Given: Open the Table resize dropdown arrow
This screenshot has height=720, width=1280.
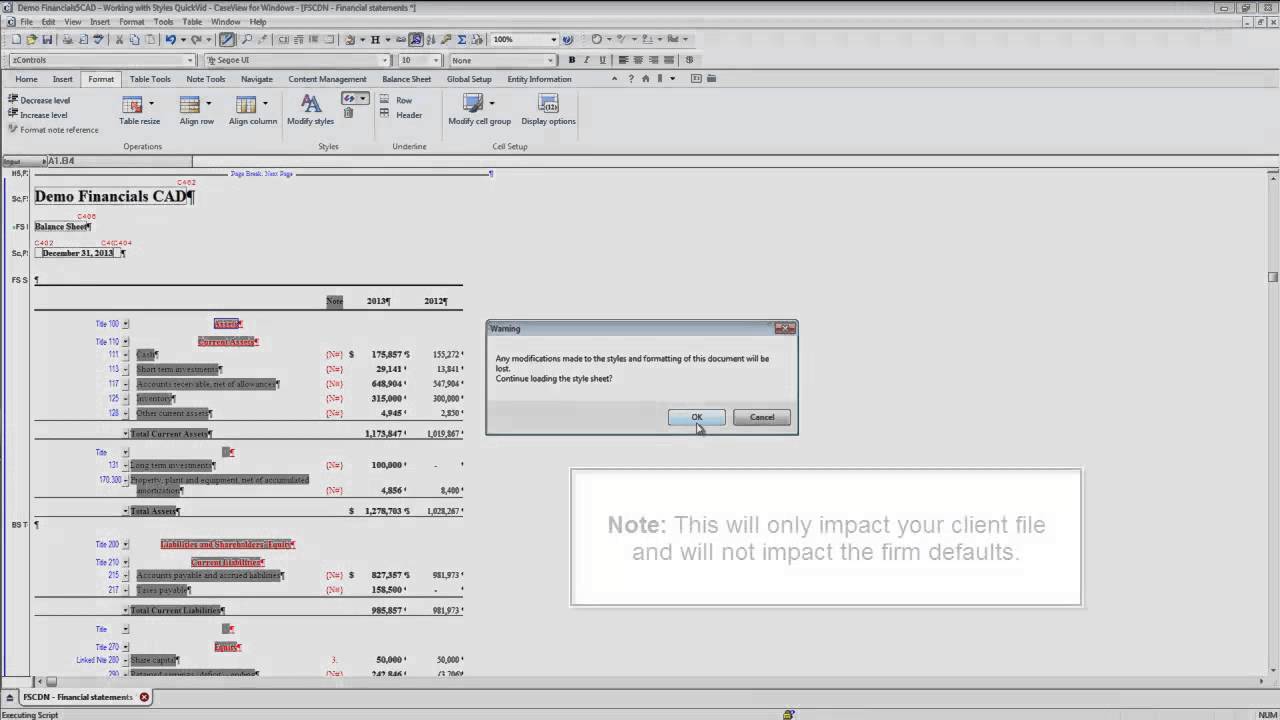Looking at the screenshot, I should 151,103.
